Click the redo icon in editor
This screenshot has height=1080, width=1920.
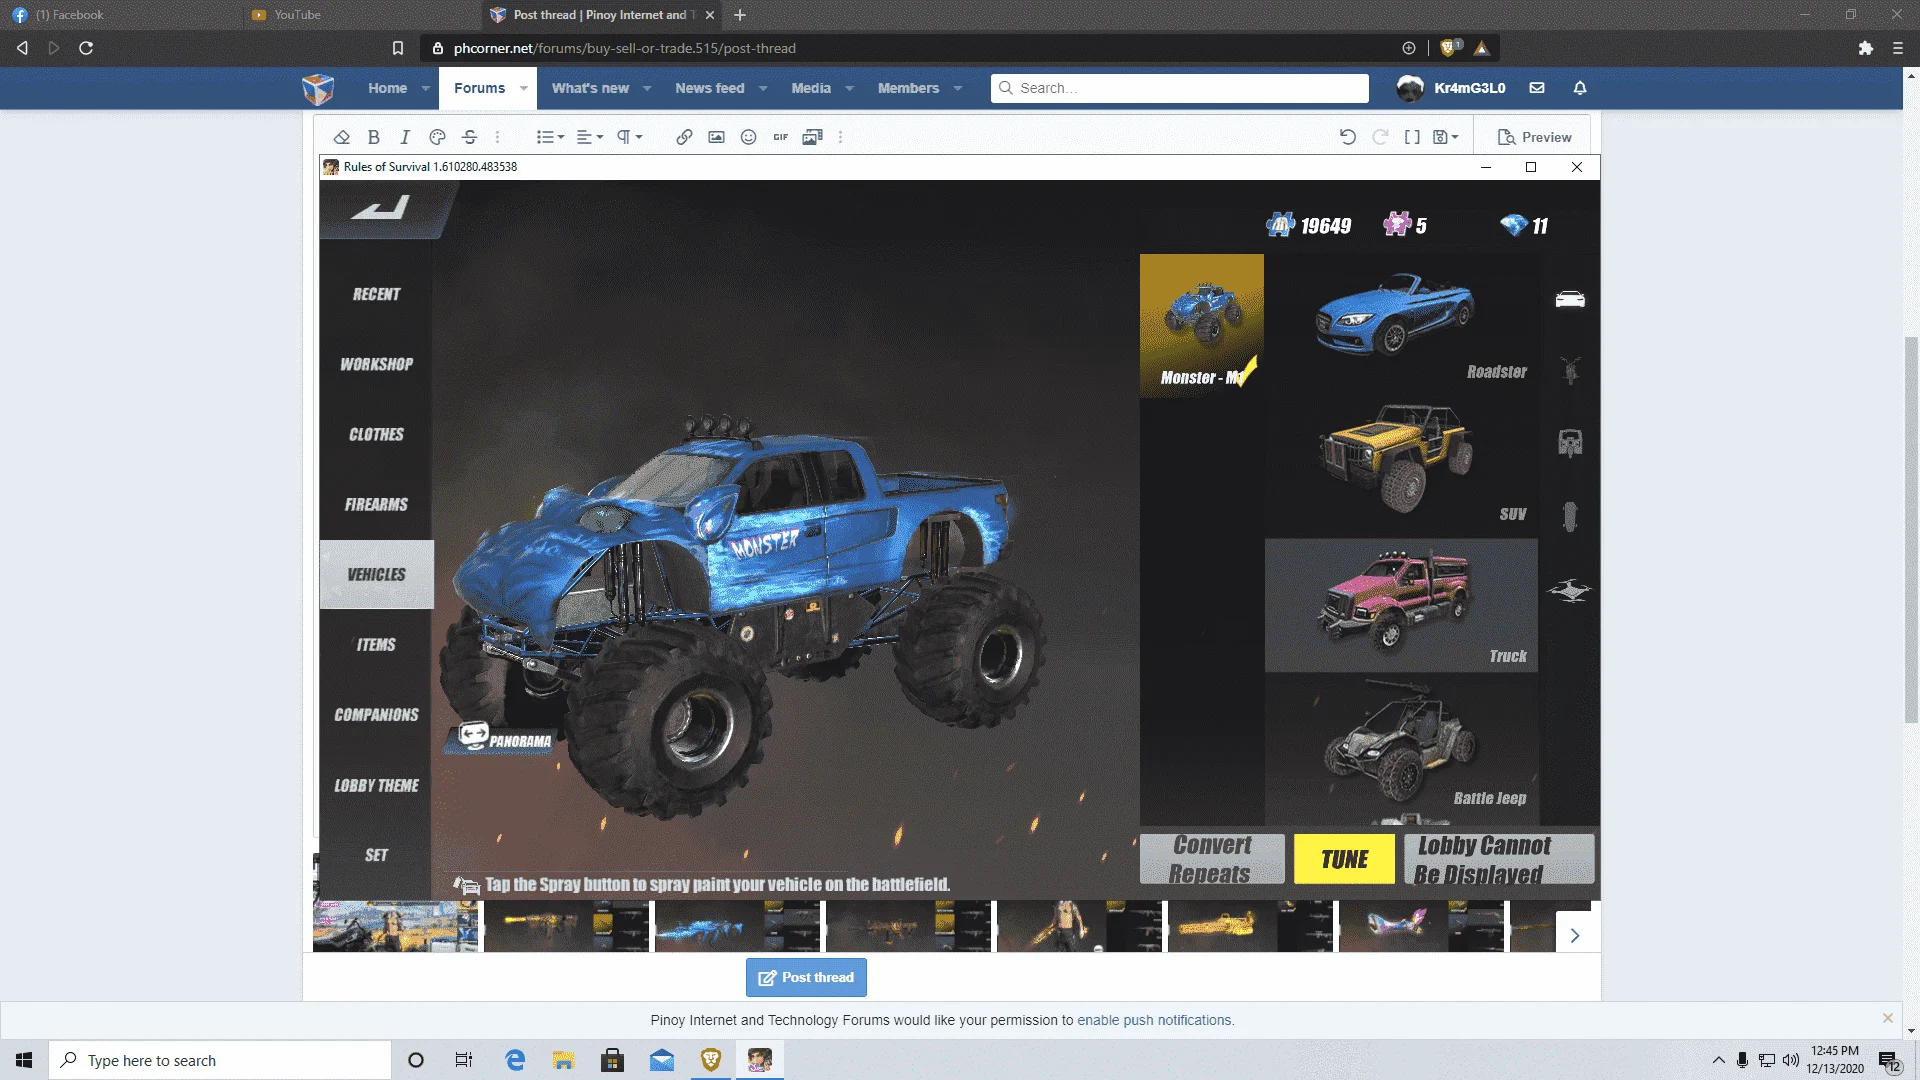tap(1380, 137)
